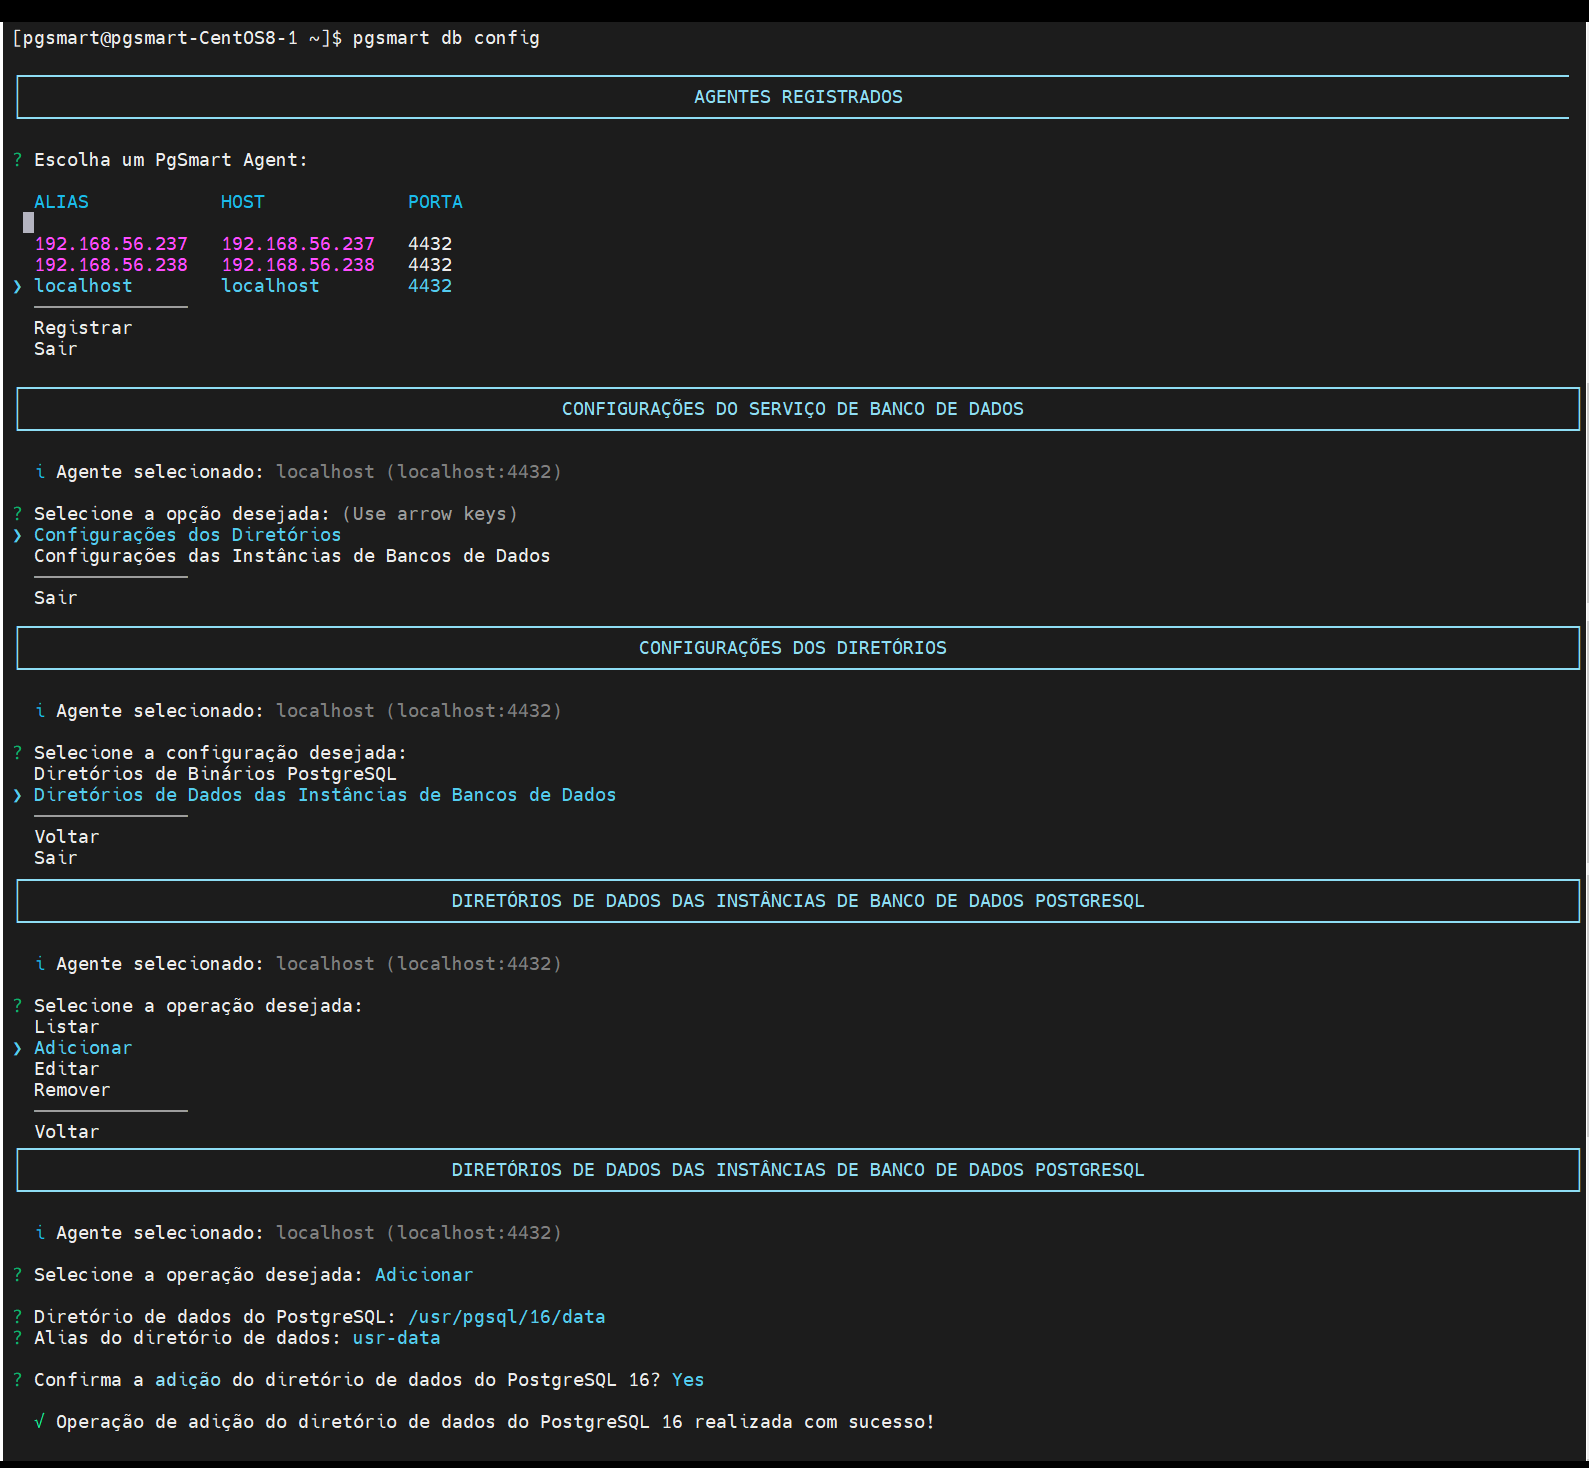Click the selection arrow beside Adicionar

pyautogui.click(x=17, y=1048)
